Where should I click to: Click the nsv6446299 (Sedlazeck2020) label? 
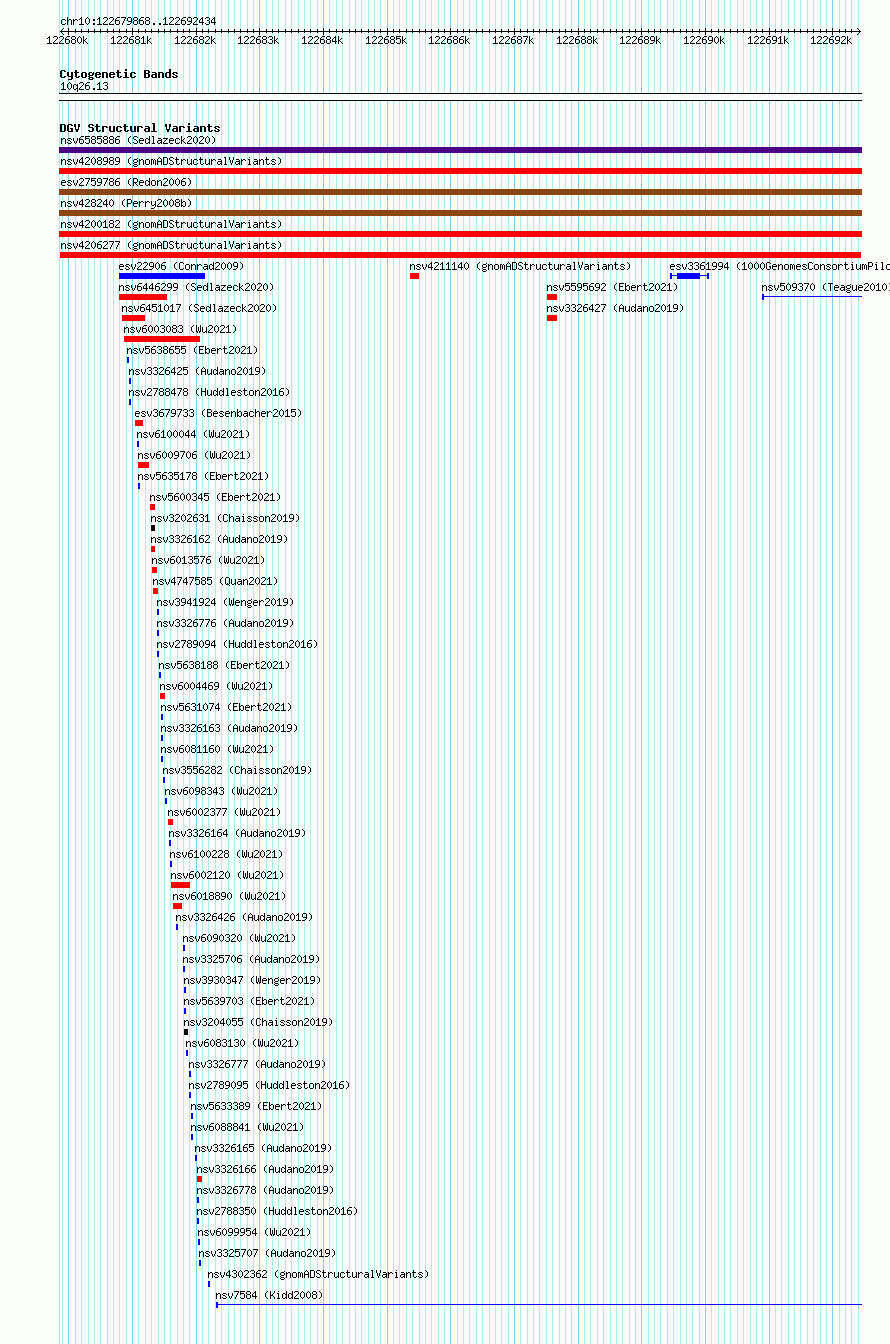[196, 287]
